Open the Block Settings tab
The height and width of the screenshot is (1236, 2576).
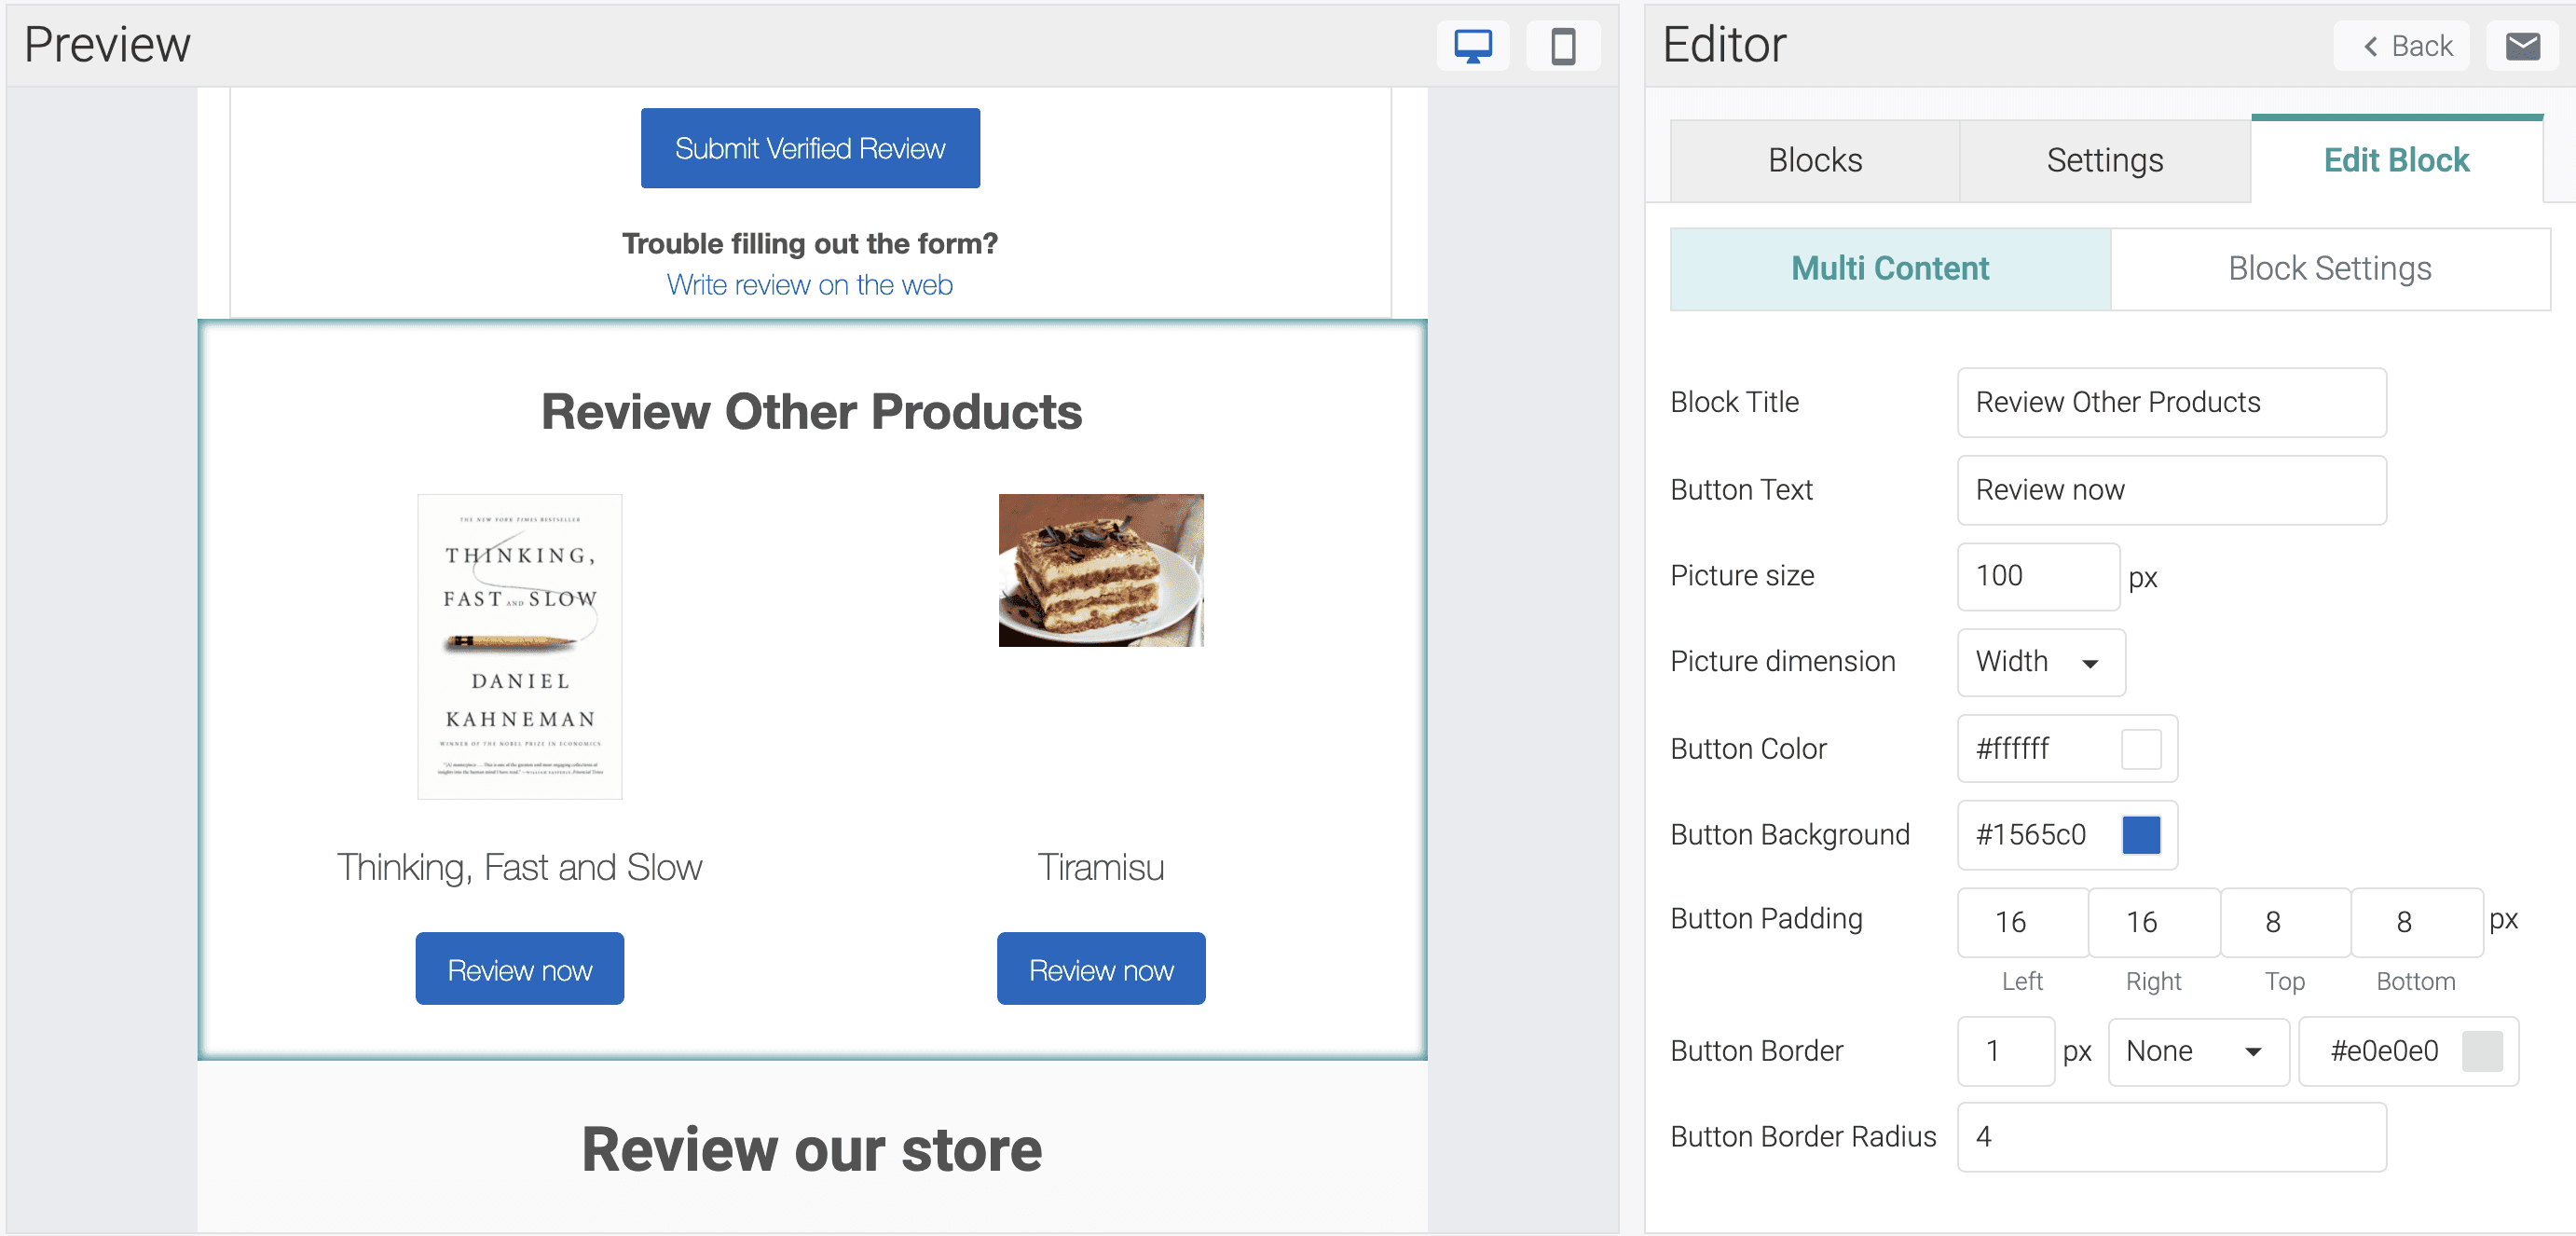(2330, 268)
